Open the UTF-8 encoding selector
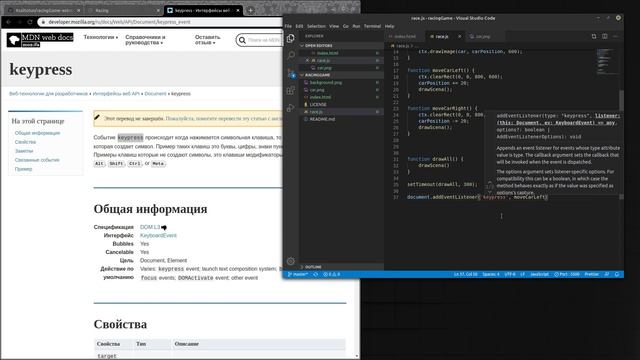Screen dimensions: 640x360 click(x=510, y=274)
